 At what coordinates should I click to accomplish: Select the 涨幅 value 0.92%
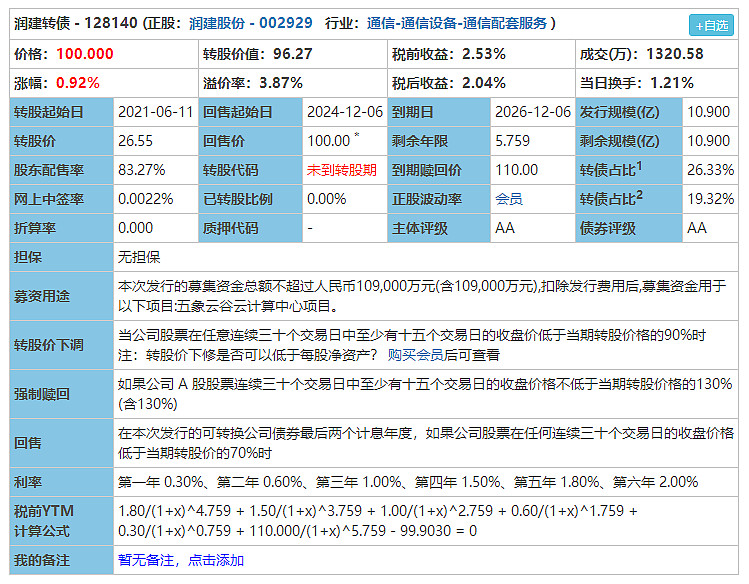[x=78, y=83]
